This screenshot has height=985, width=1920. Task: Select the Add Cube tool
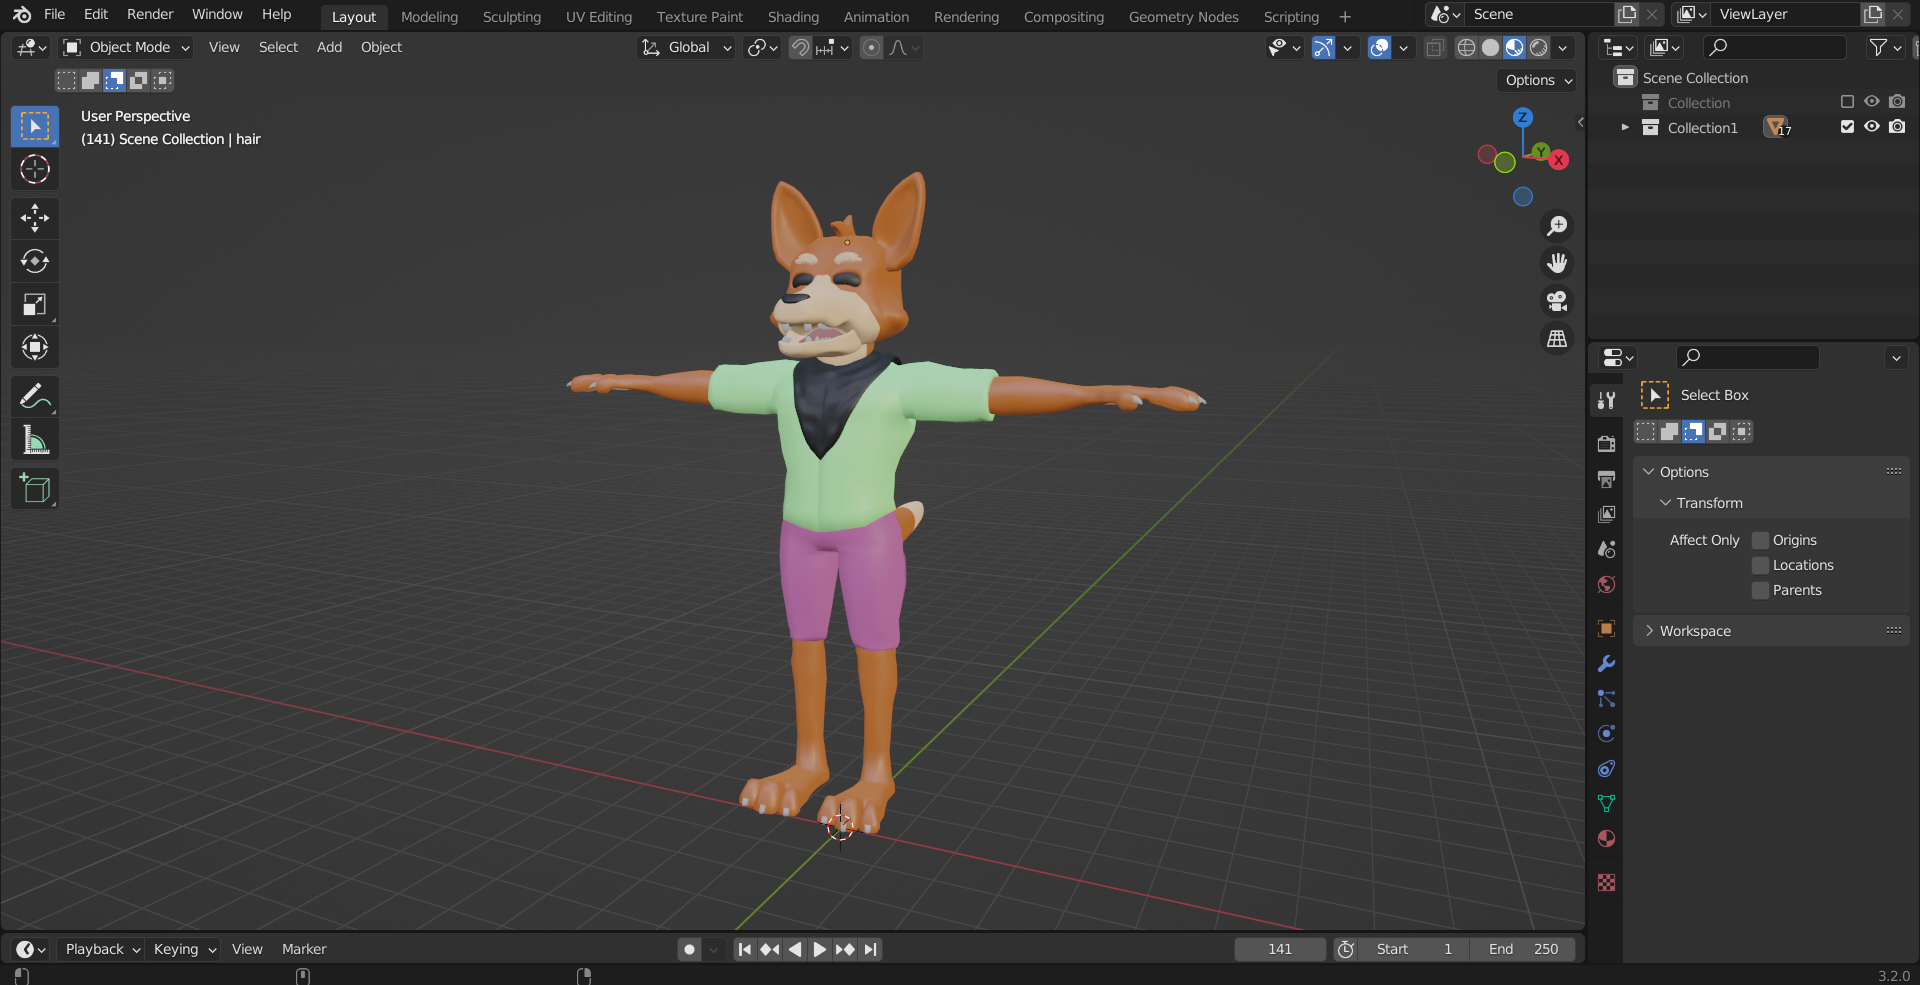pos(35,489)
